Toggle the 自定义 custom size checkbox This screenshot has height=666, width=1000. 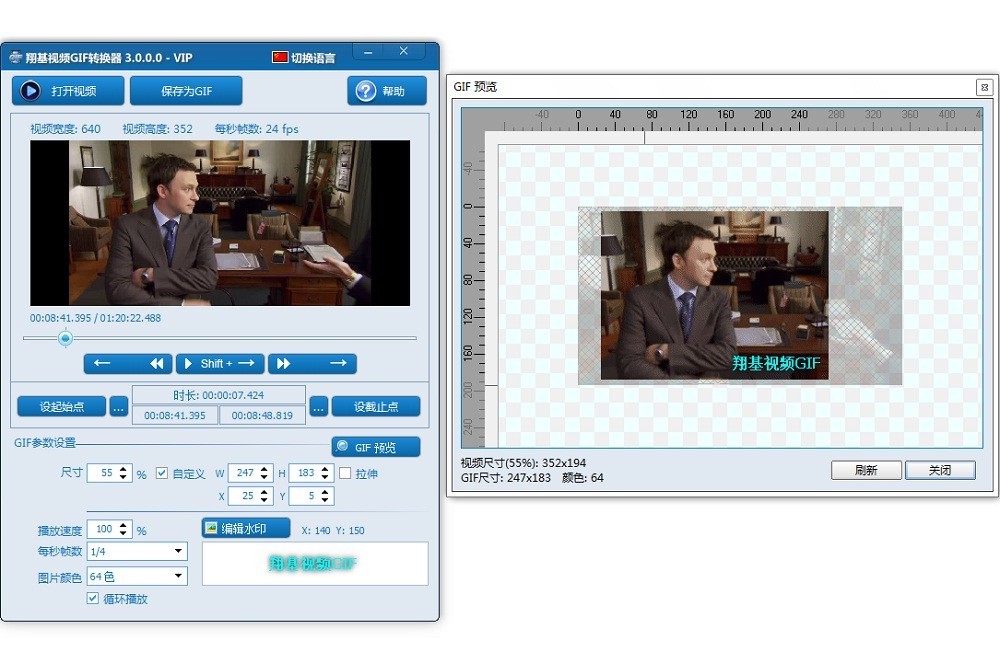coord(162,473)
